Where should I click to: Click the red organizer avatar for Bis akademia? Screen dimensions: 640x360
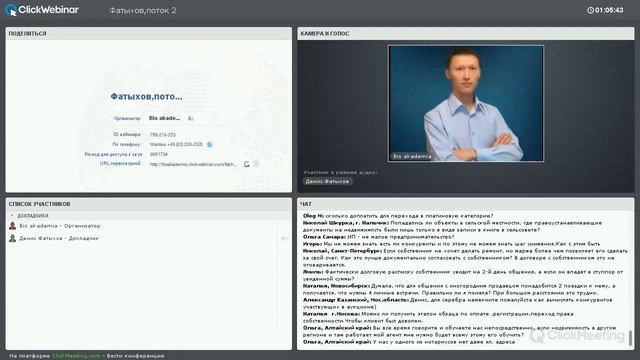[x=13, y=226]
